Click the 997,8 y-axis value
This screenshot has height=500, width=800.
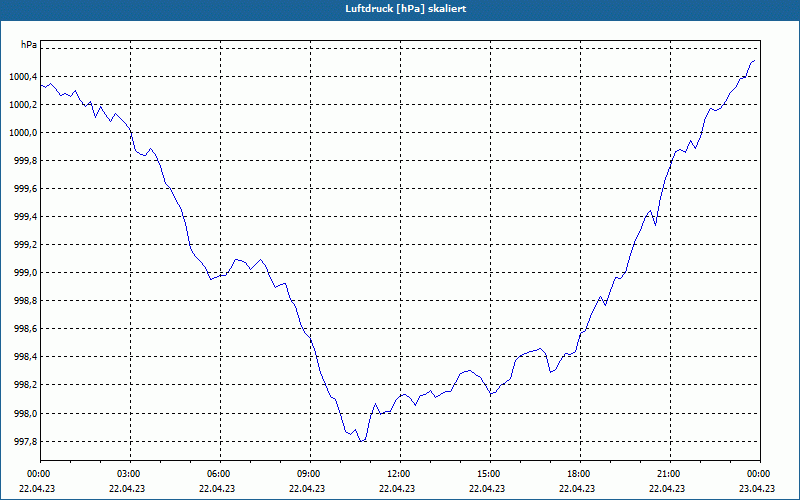tap(26, 442)
